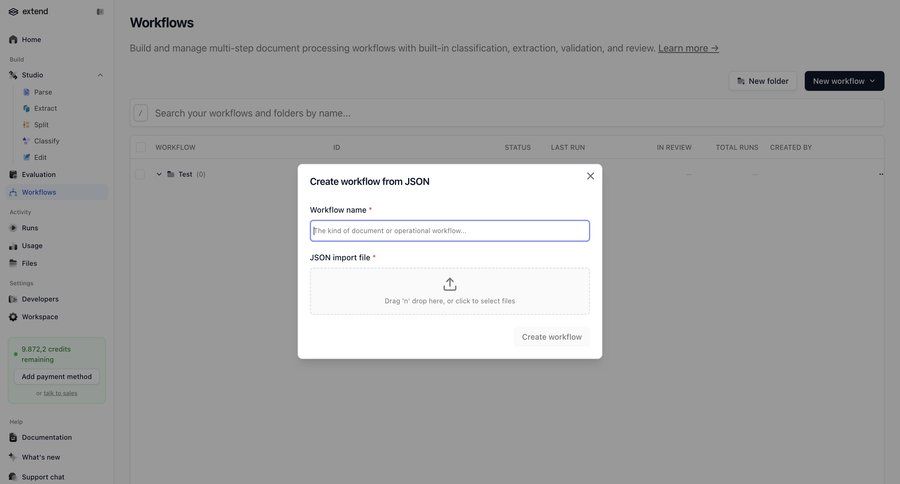Toggle the select-all workflows checkbox

coord(141,148)
